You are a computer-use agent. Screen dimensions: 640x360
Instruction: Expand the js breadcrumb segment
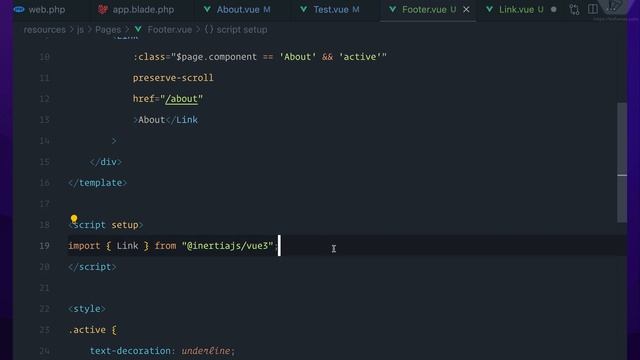tap(80, 30)
